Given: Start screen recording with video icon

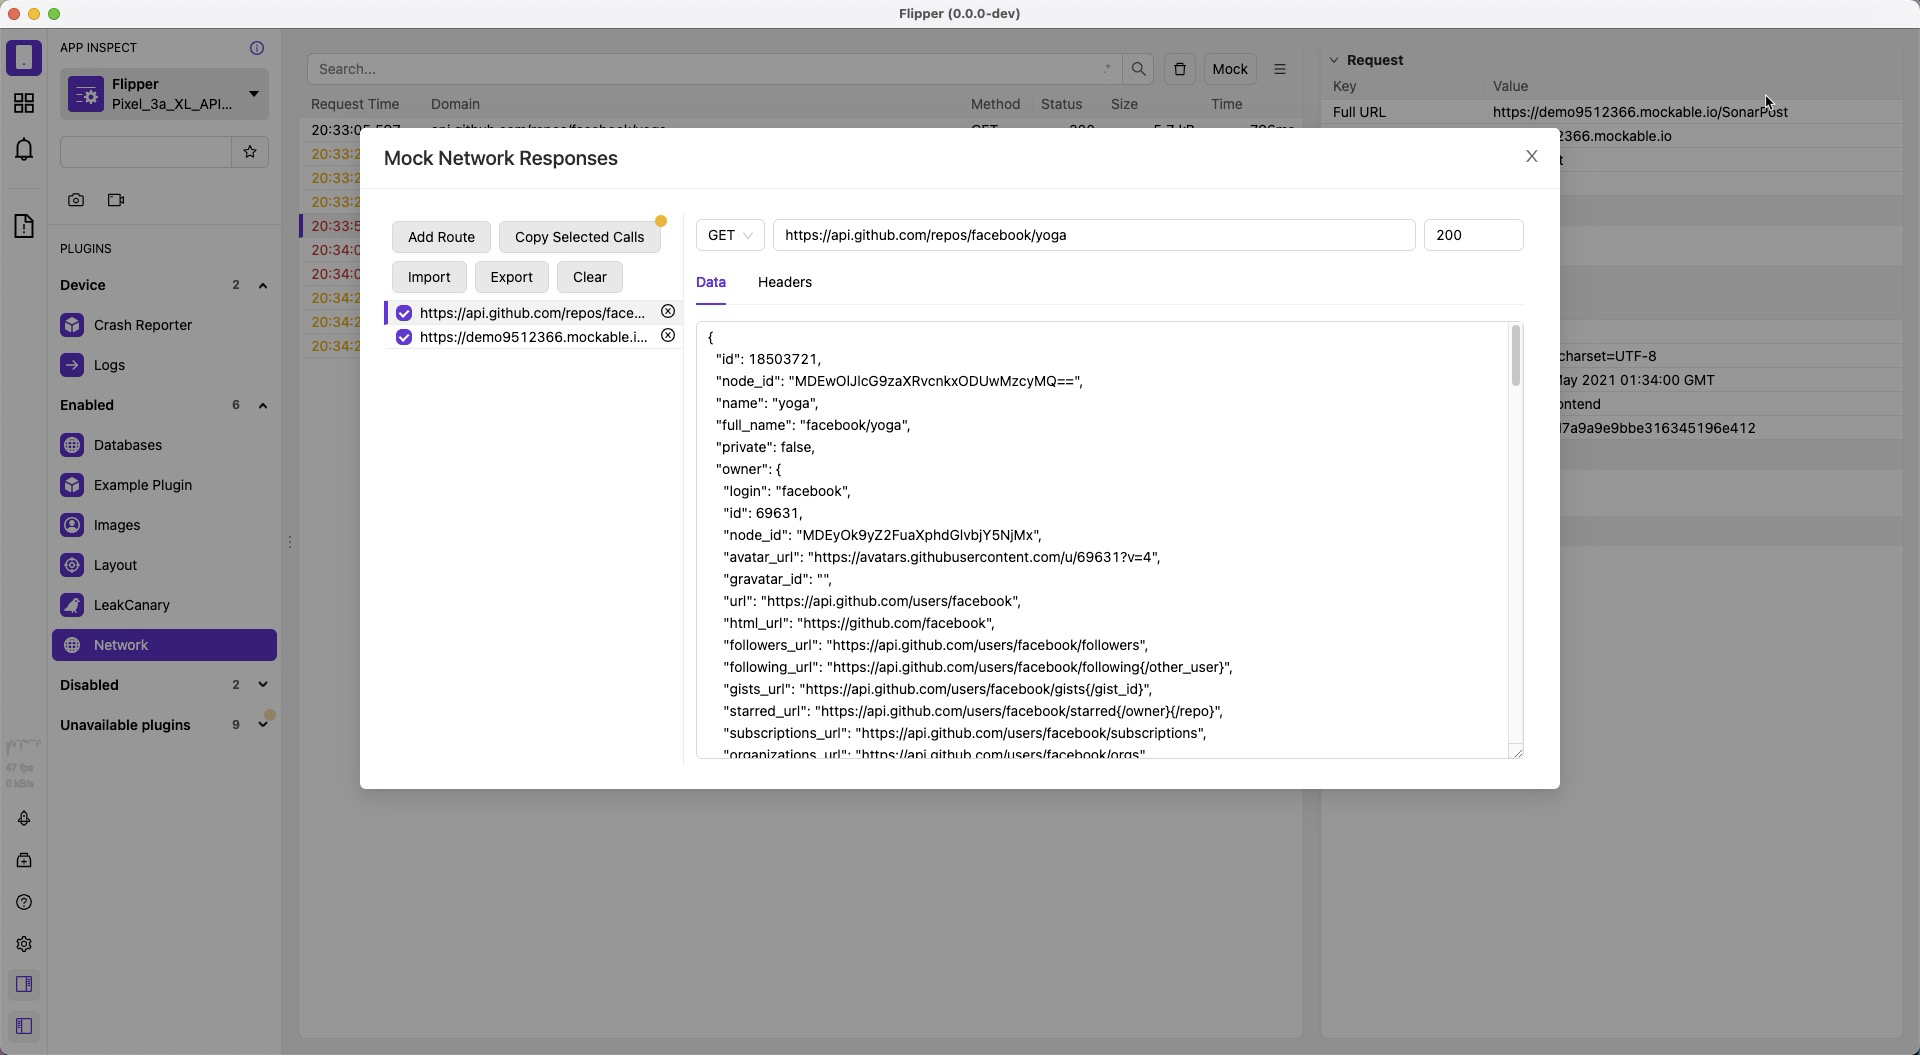Looking at the screenshot, I should (x=116, y=200).
